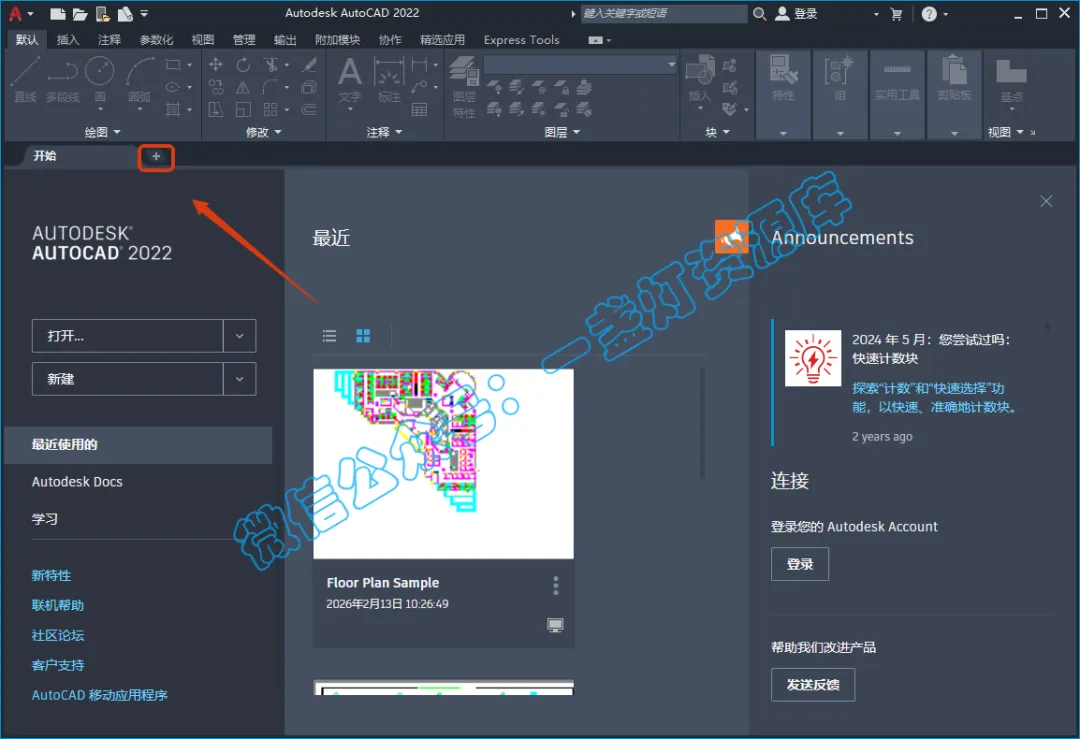
Task: Select Autodesk Docs in the sidebar
Action: [77, 482]
